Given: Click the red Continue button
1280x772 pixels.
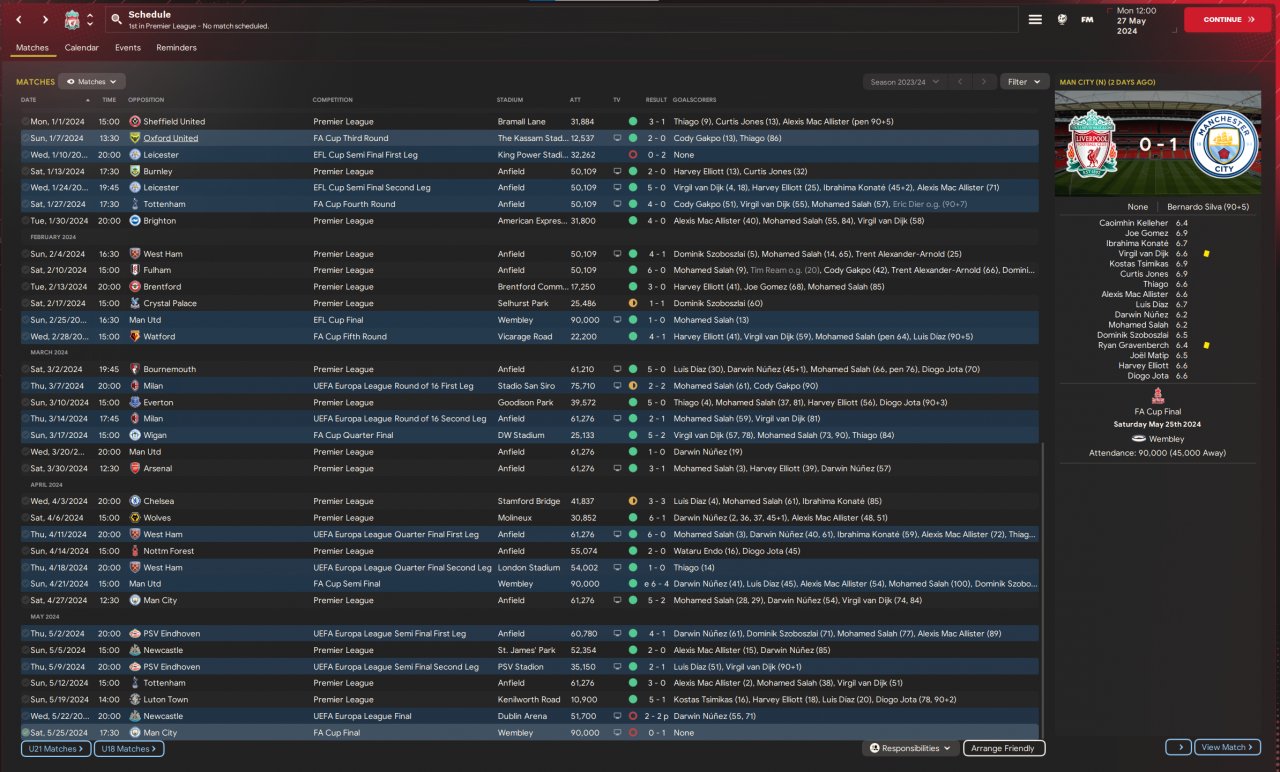Looking at the screenshot, I should [1228, 19].
